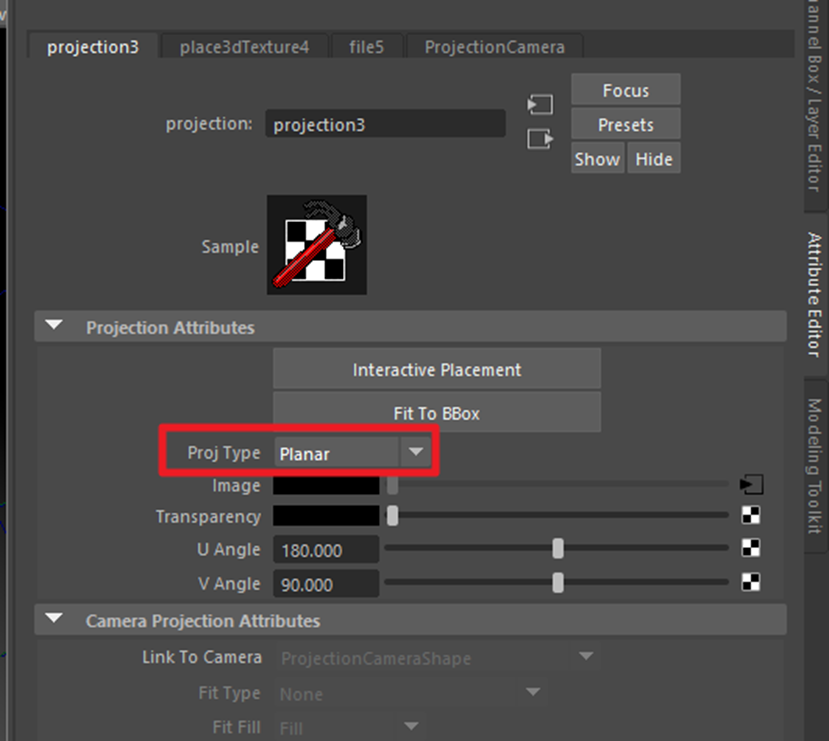Image resolution: width=829 pixels, height=741 pixels.
Task: Open the Fit Type dropdown
Action: coord(410,693)
